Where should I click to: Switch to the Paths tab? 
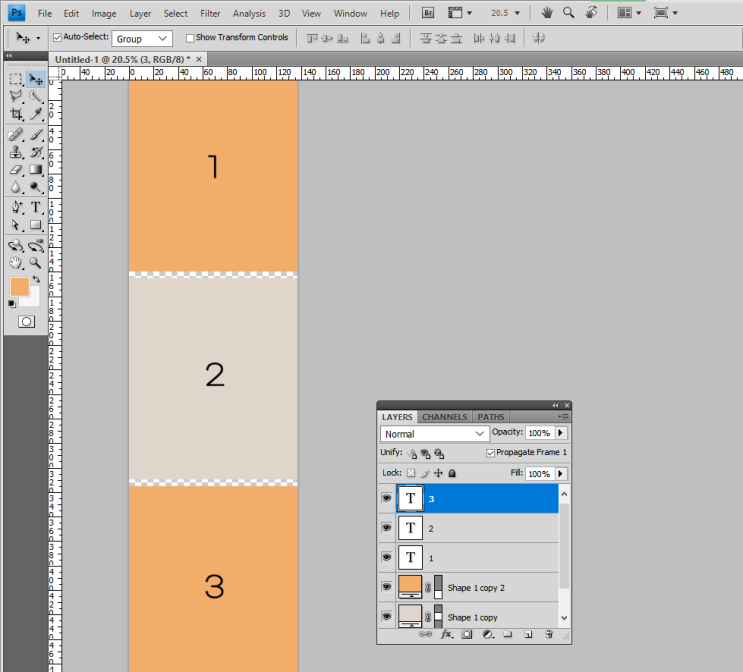(x=490, y=417)
